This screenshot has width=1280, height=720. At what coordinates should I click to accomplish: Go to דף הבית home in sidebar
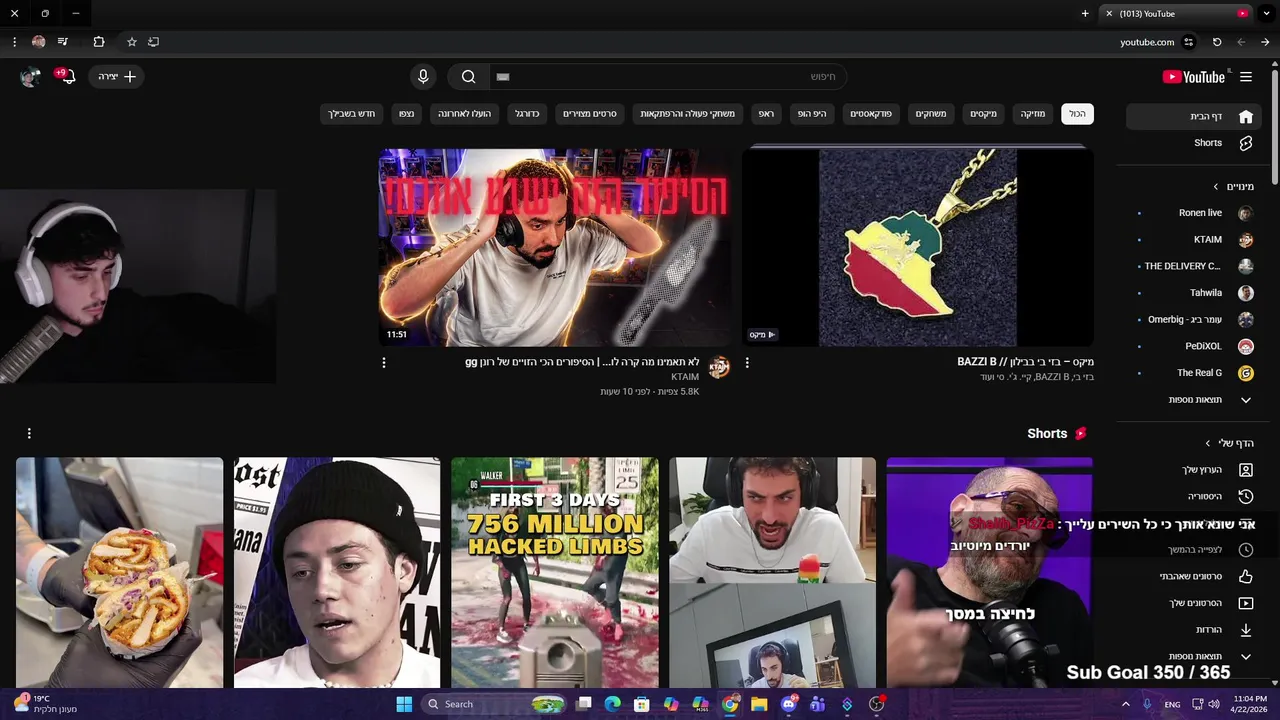point(1195,117)
